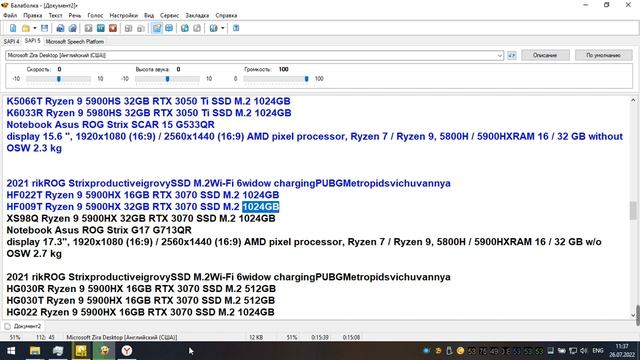Click the ENG language indicator

(598, 351)
